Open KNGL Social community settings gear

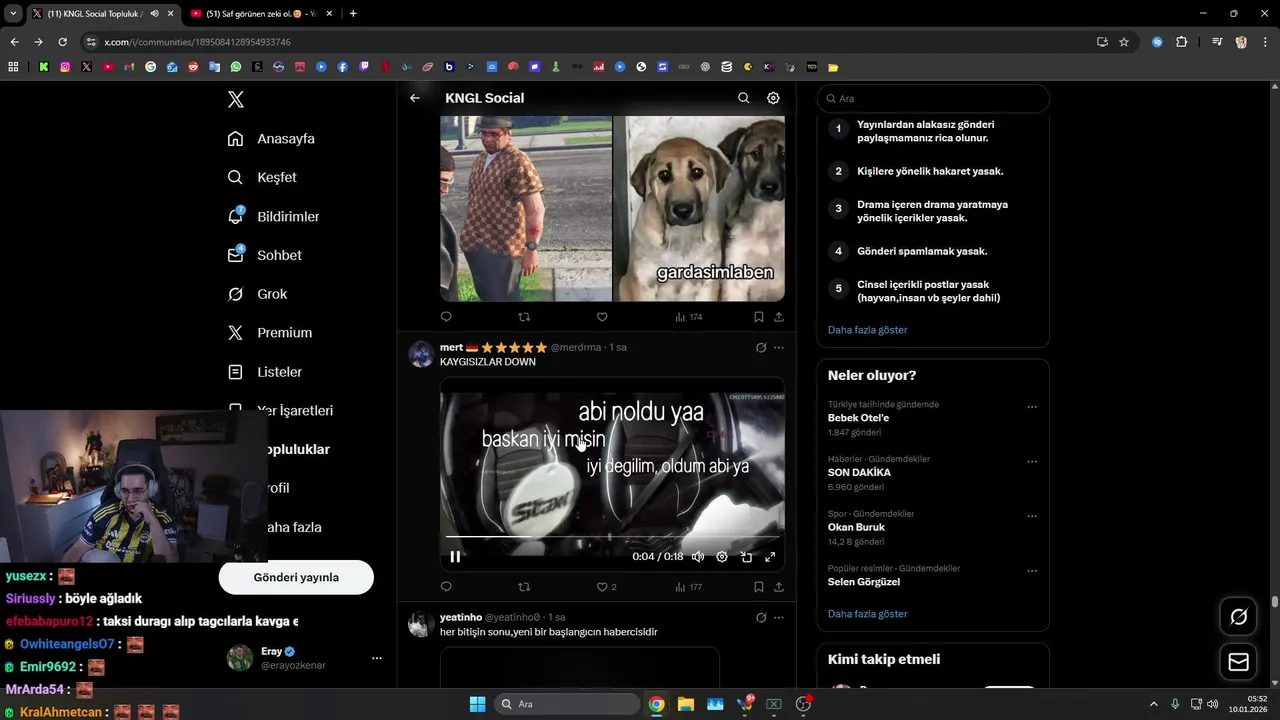773,98
